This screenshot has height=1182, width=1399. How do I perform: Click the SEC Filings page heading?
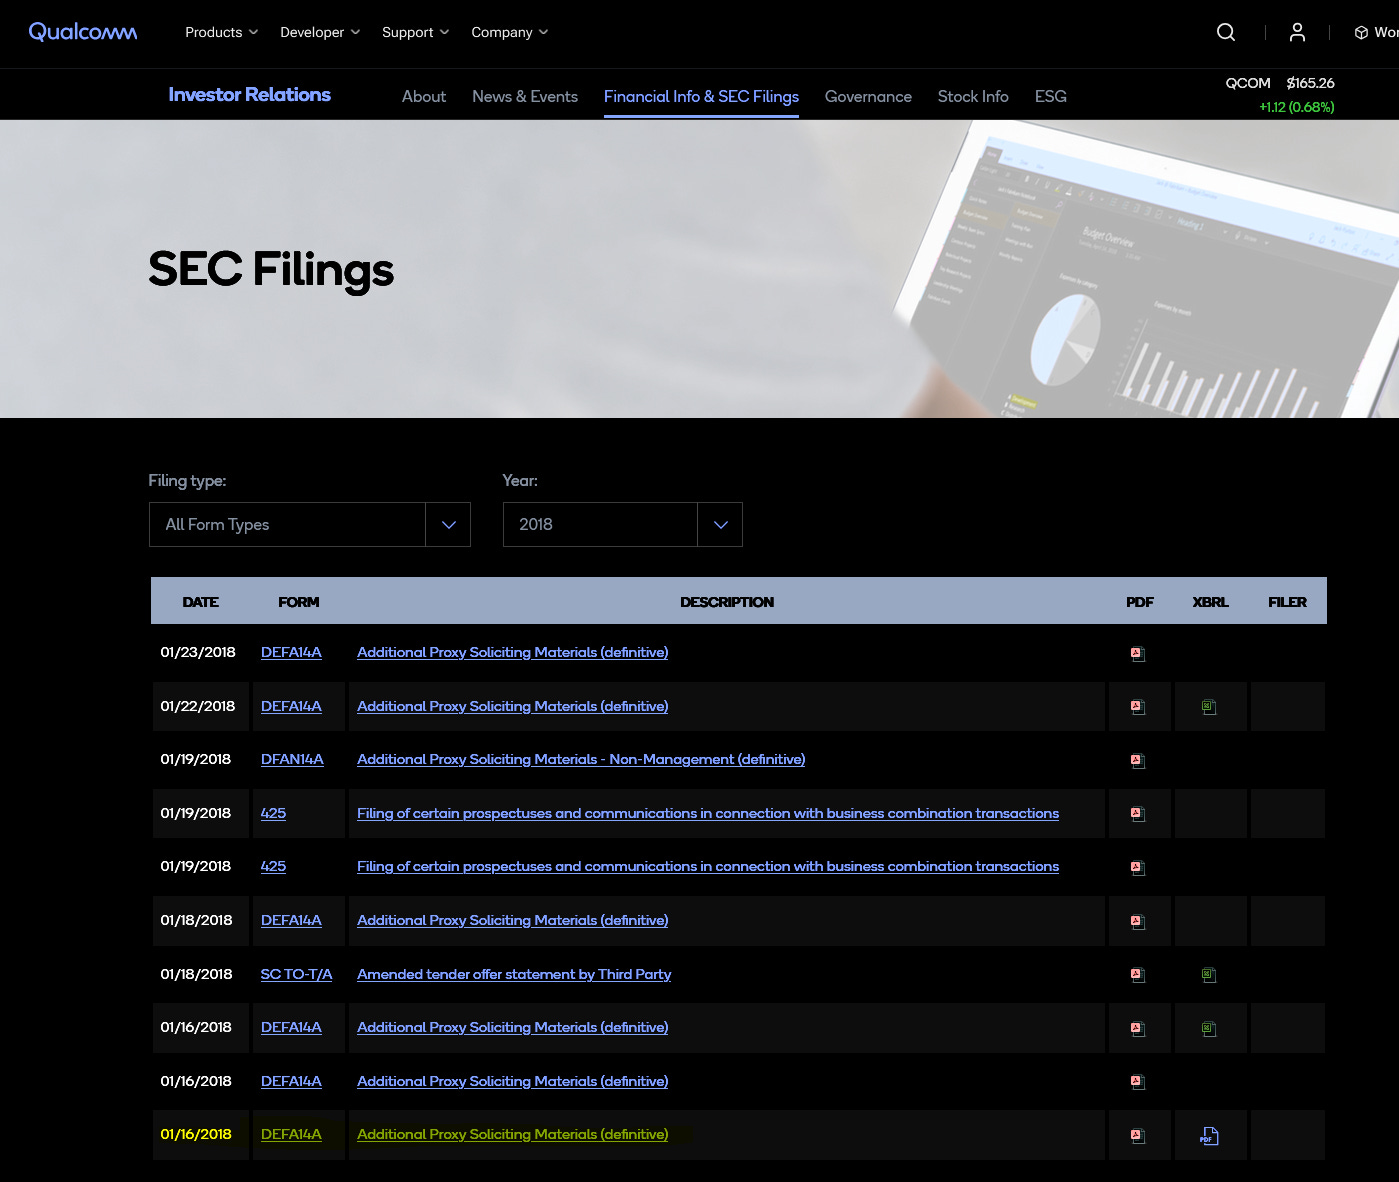[271, 270]
